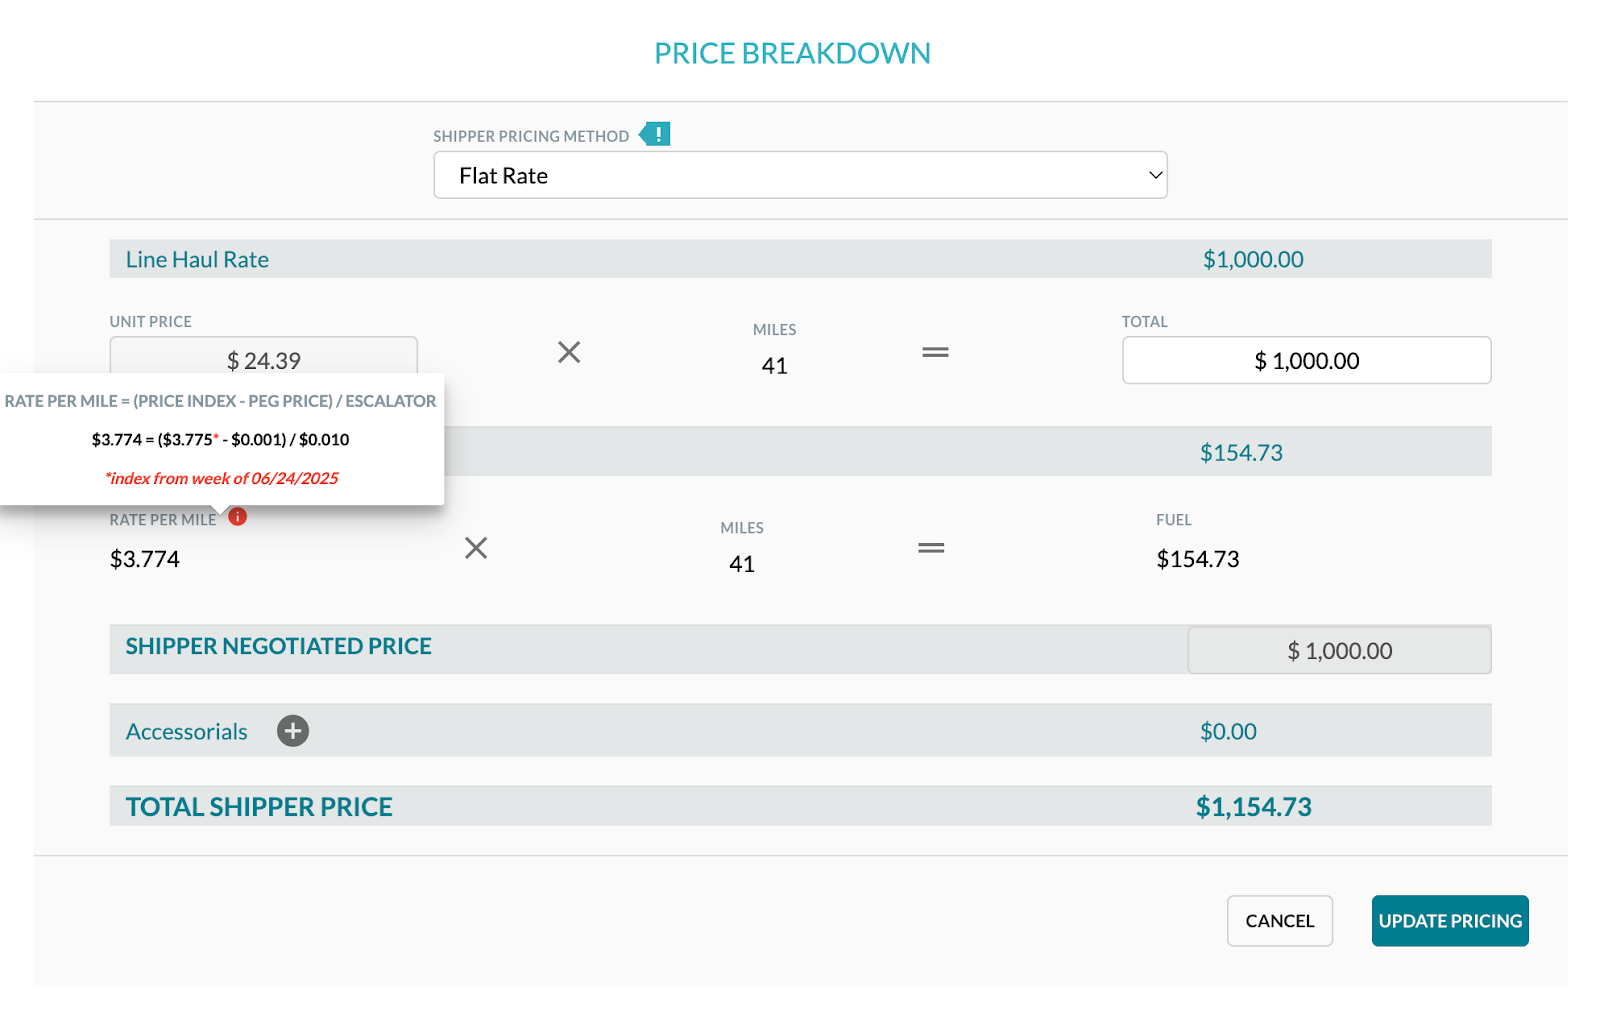Click the fuel surcharge header amount $154.73
The width and height of the screenshot is (1600, 1020).
(x=1241, y=452)
